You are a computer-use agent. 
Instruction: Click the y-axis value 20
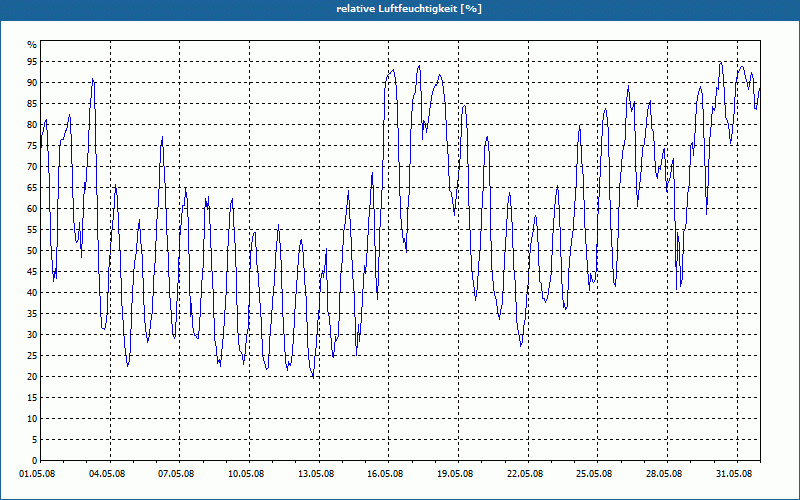[32, 377]
